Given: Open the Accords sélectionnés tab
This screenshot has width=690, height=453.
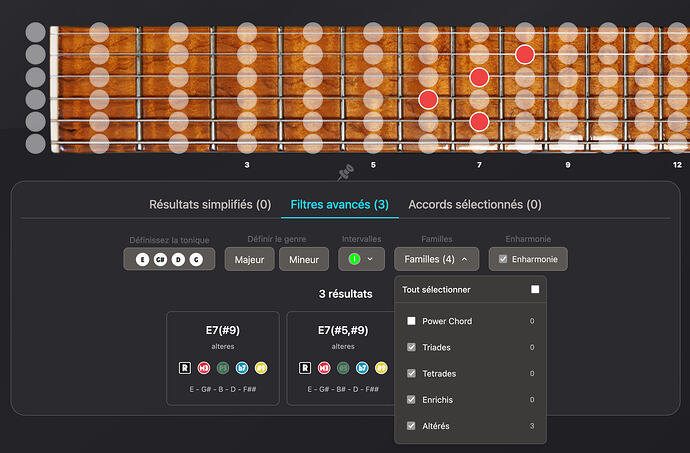Looking at the screenshot, I should coord(475,204).
